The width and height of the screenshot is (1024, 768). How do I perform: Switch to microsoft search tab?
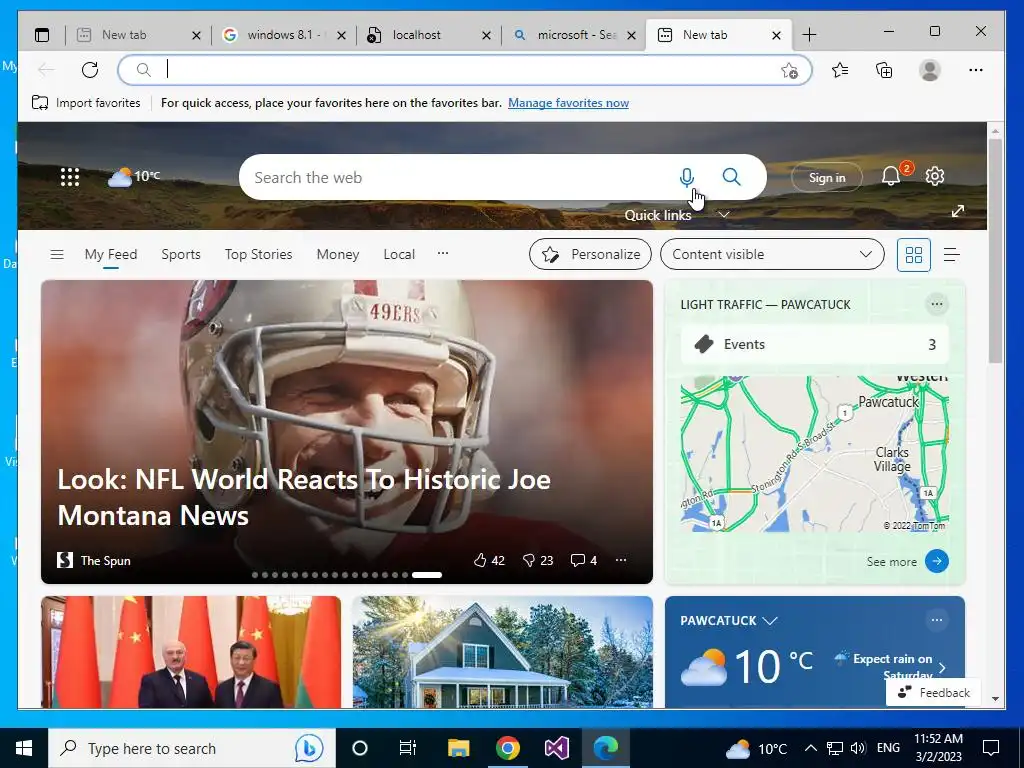click(x=574, y=35)
